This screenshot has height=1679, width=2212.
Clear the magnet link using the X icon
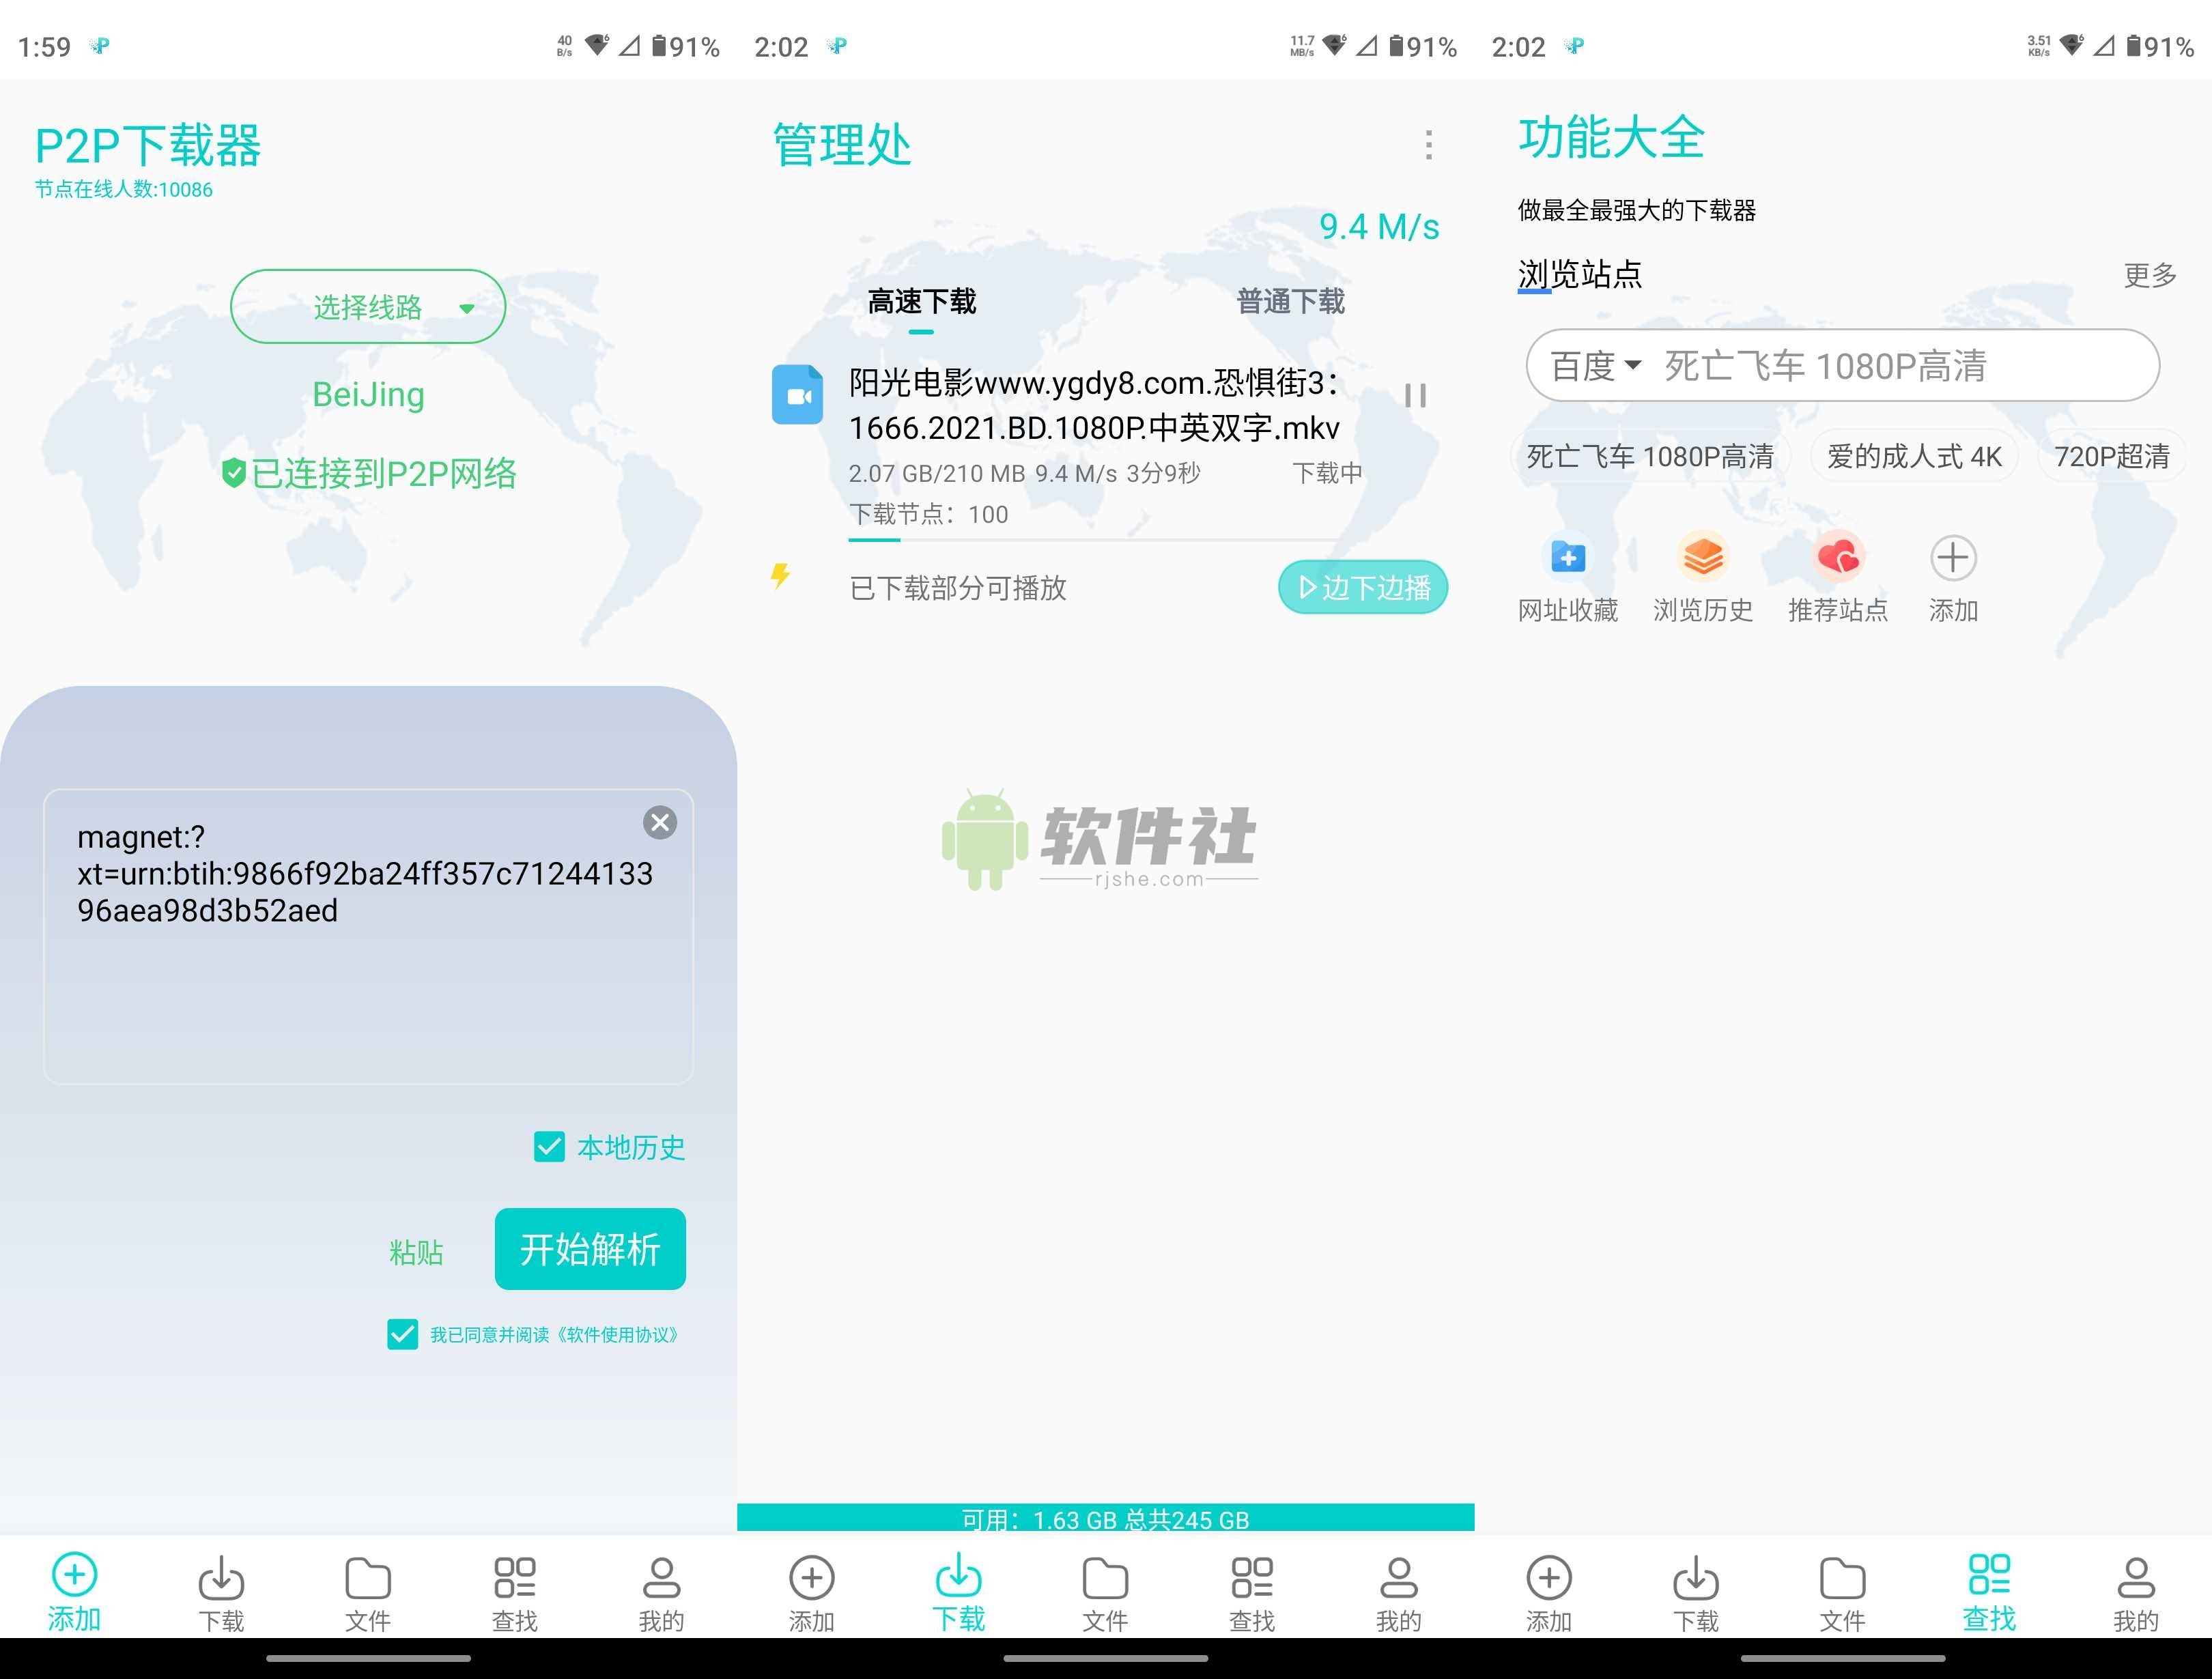[x=659, y=823]
